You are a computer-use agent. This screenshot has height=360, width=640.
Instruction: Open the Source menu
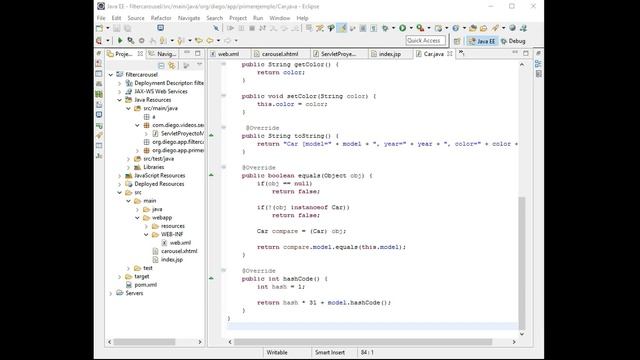[136, 18]
